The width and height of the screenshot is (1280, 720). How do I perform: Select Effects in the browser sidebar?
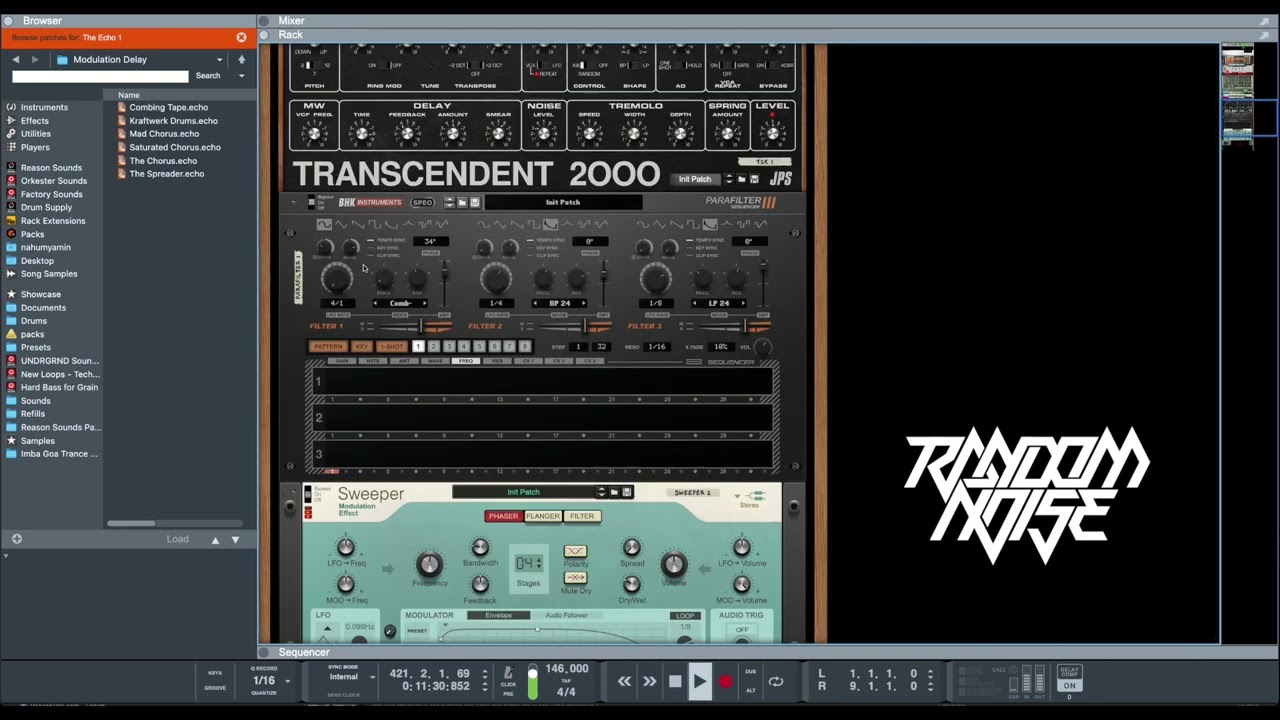pos(35,120)
